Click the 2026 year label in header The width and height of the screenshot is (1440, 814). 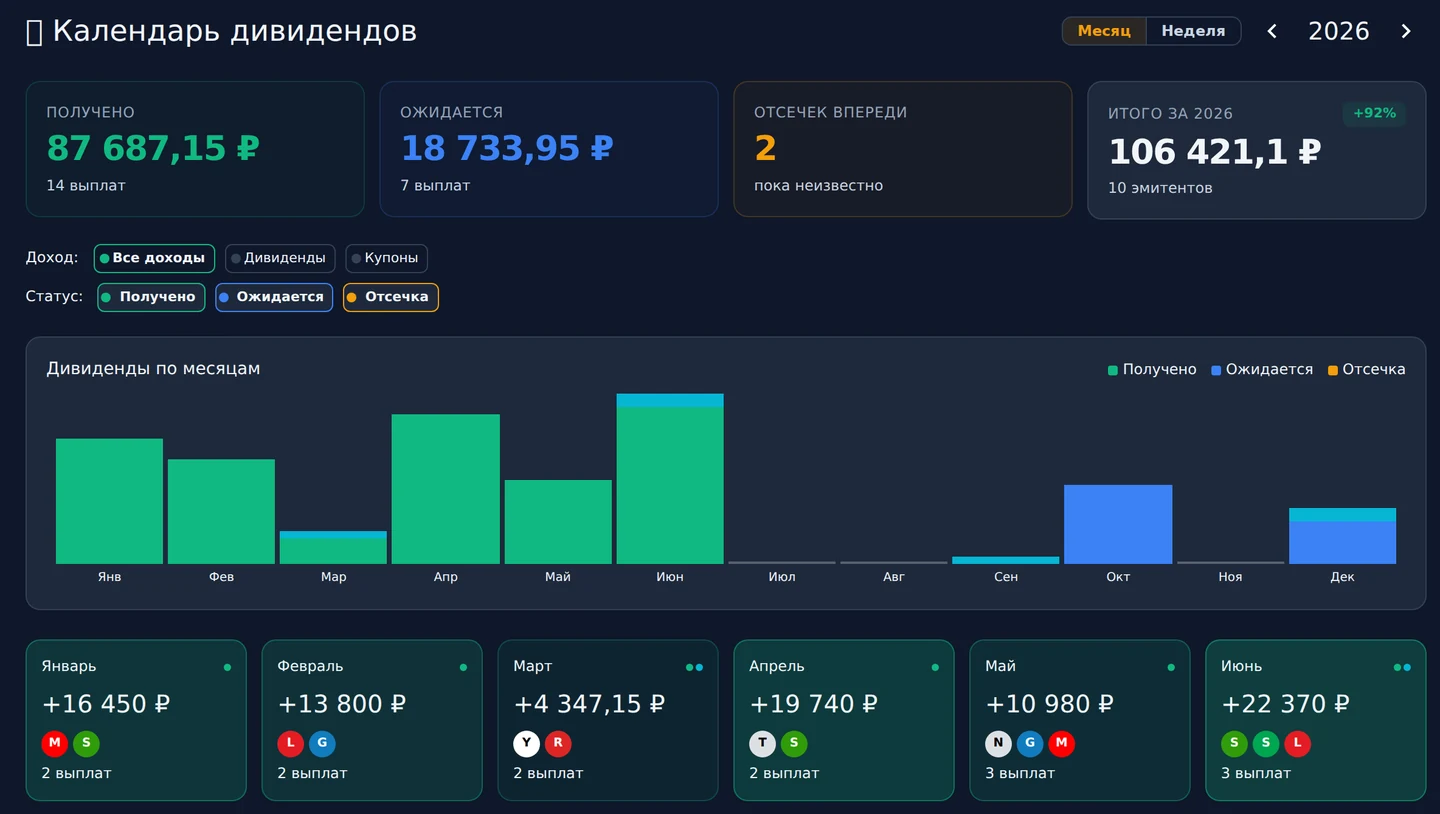click(1339, 31)
